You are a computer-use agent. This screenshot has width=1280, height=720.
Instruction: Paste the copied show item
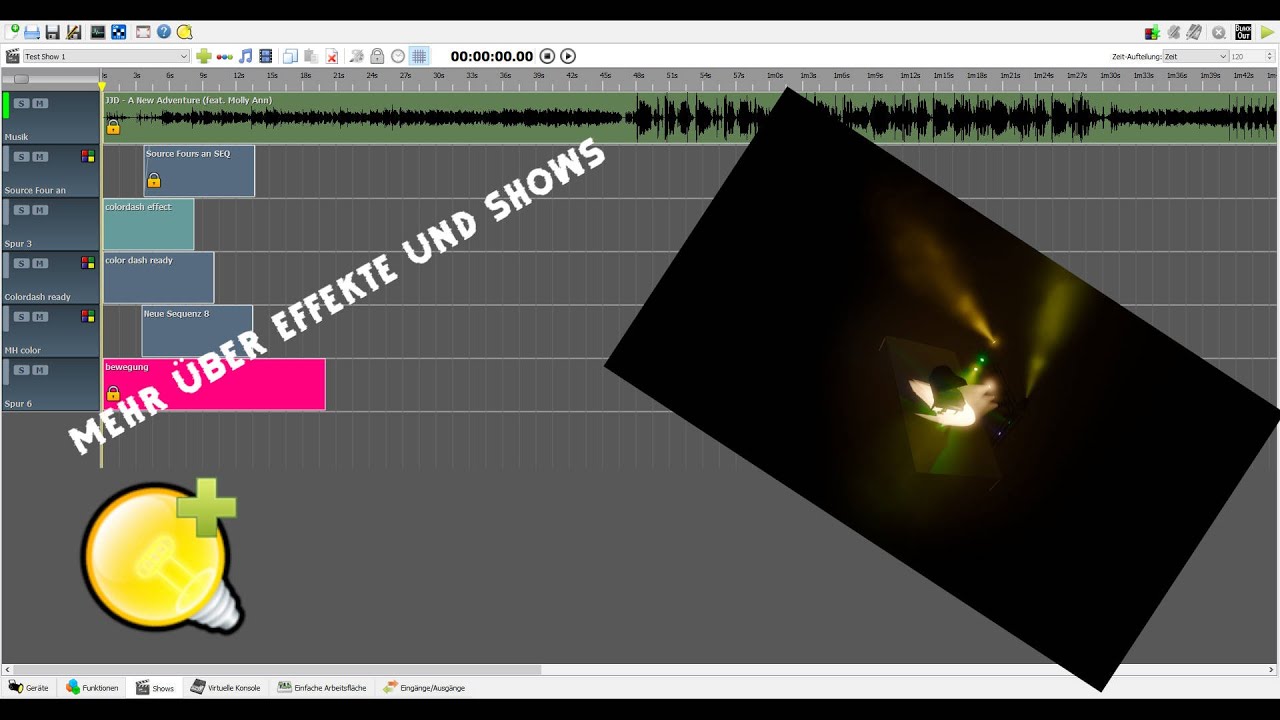(x=311, y=56)
